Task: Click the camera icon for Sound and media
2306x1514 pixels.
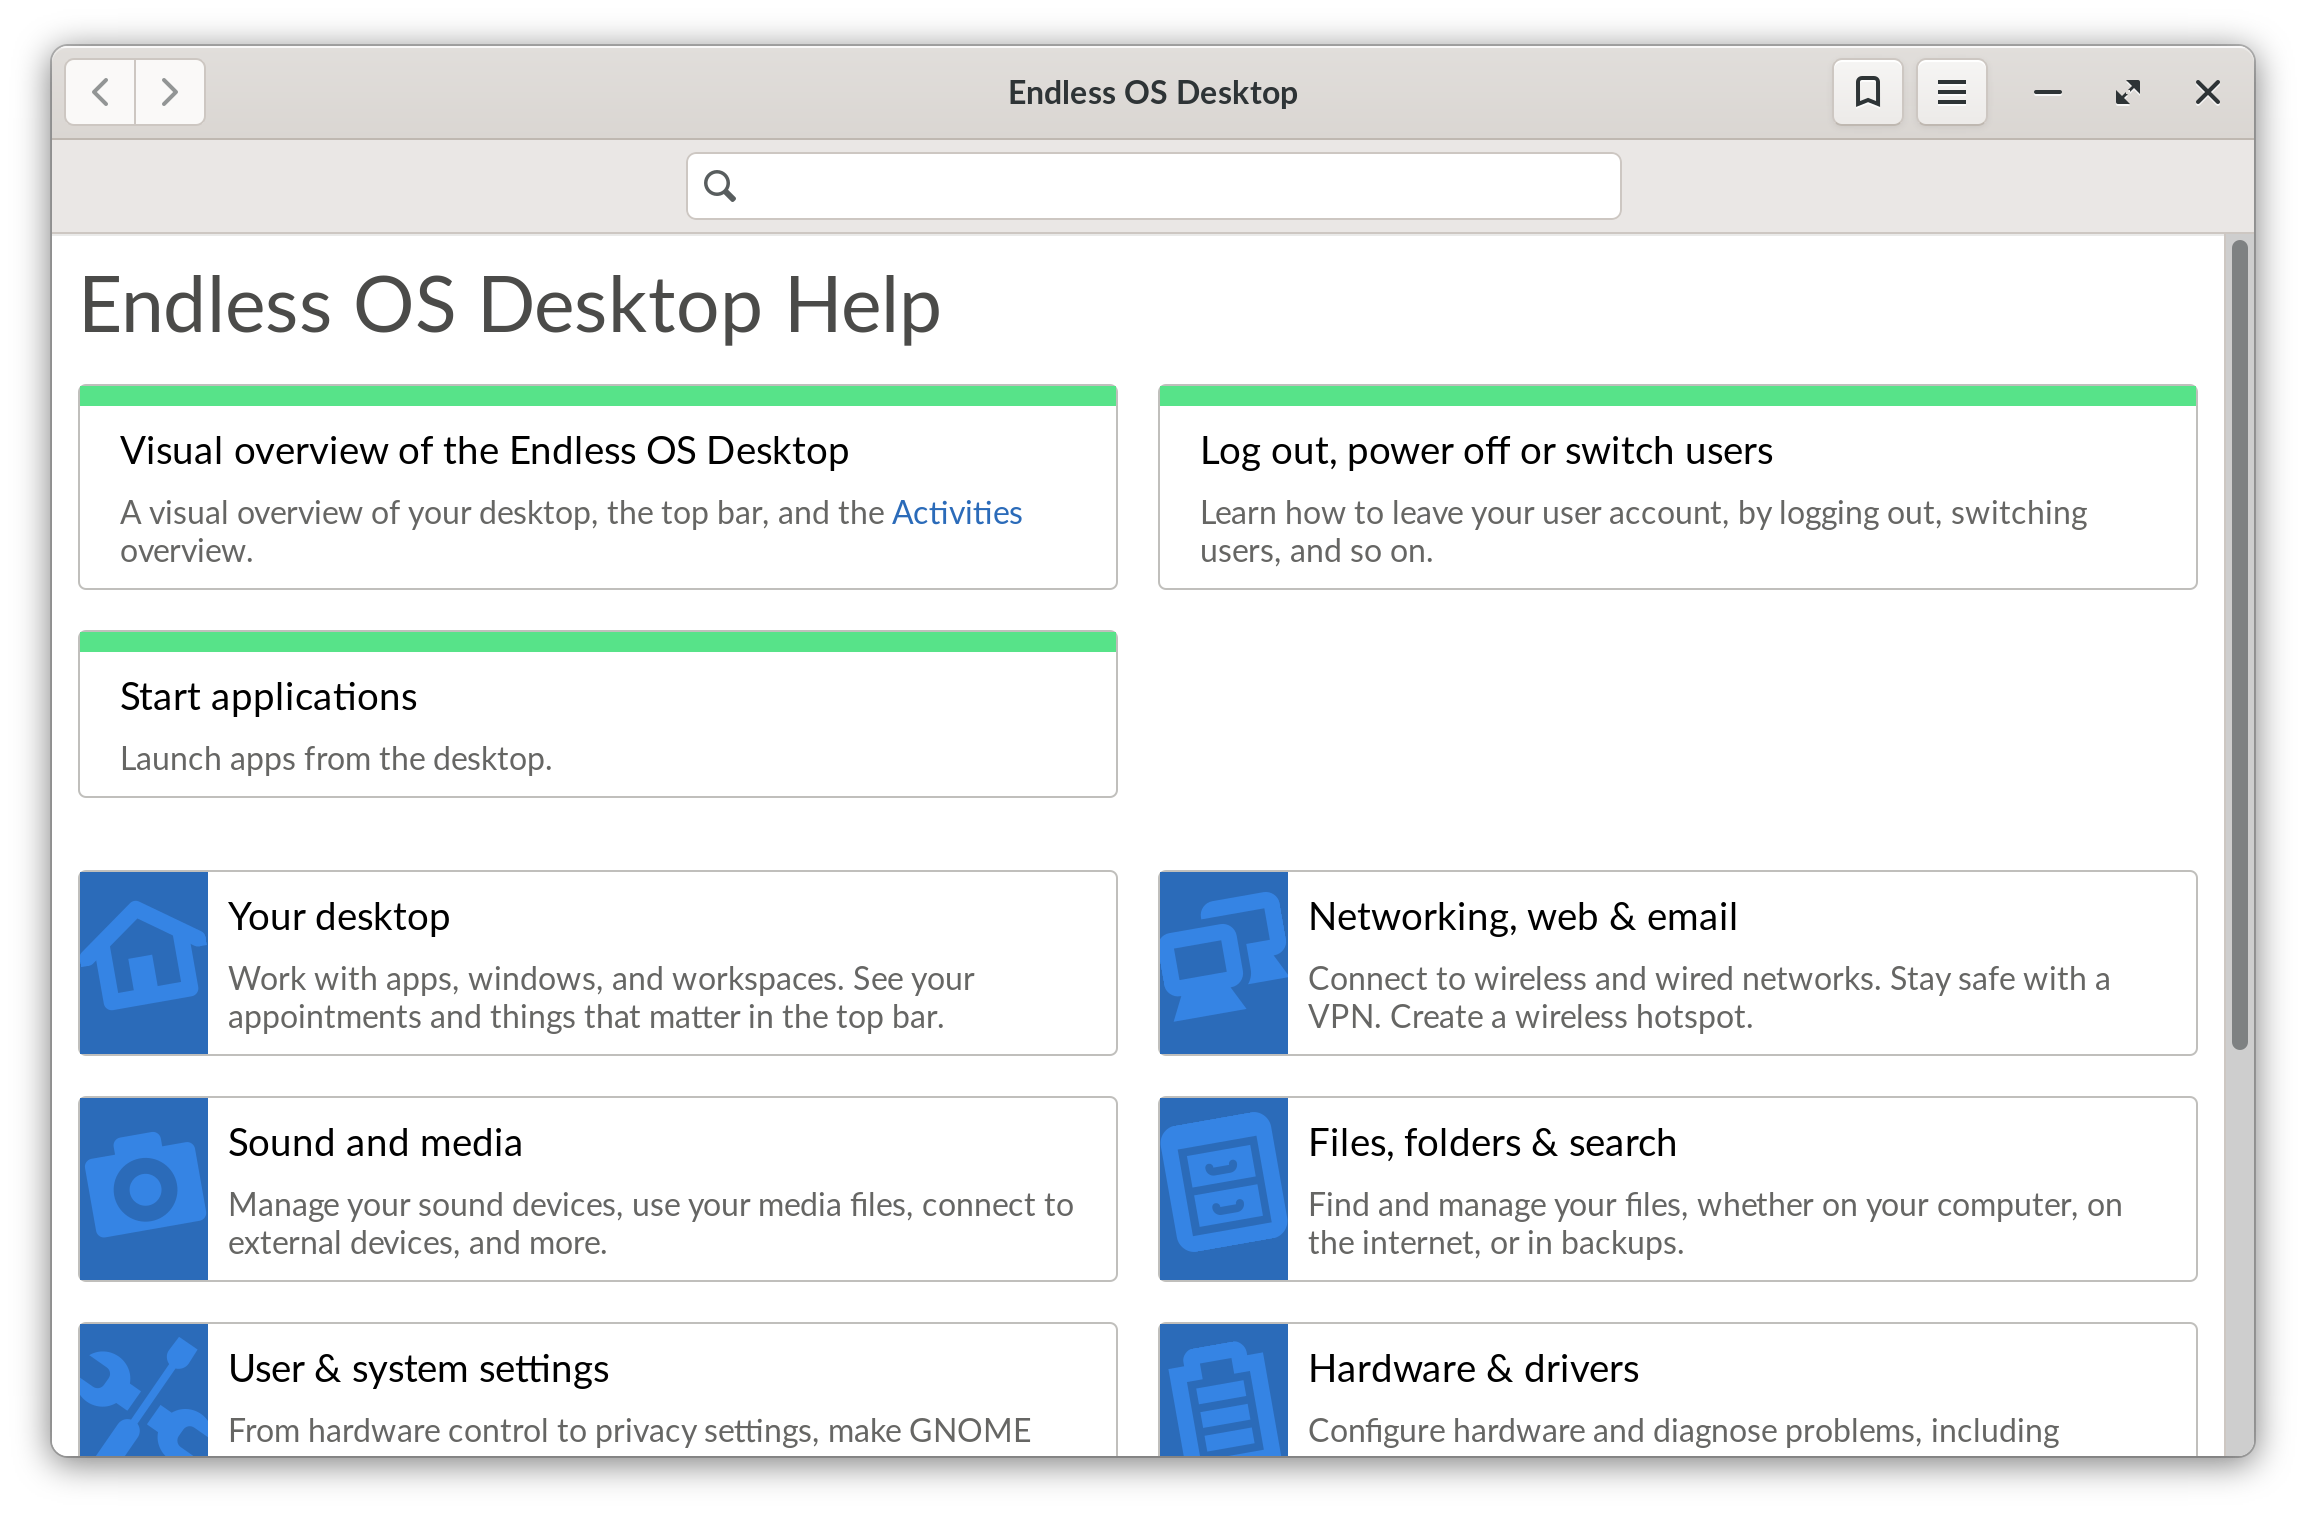Action: point(144,1189)
